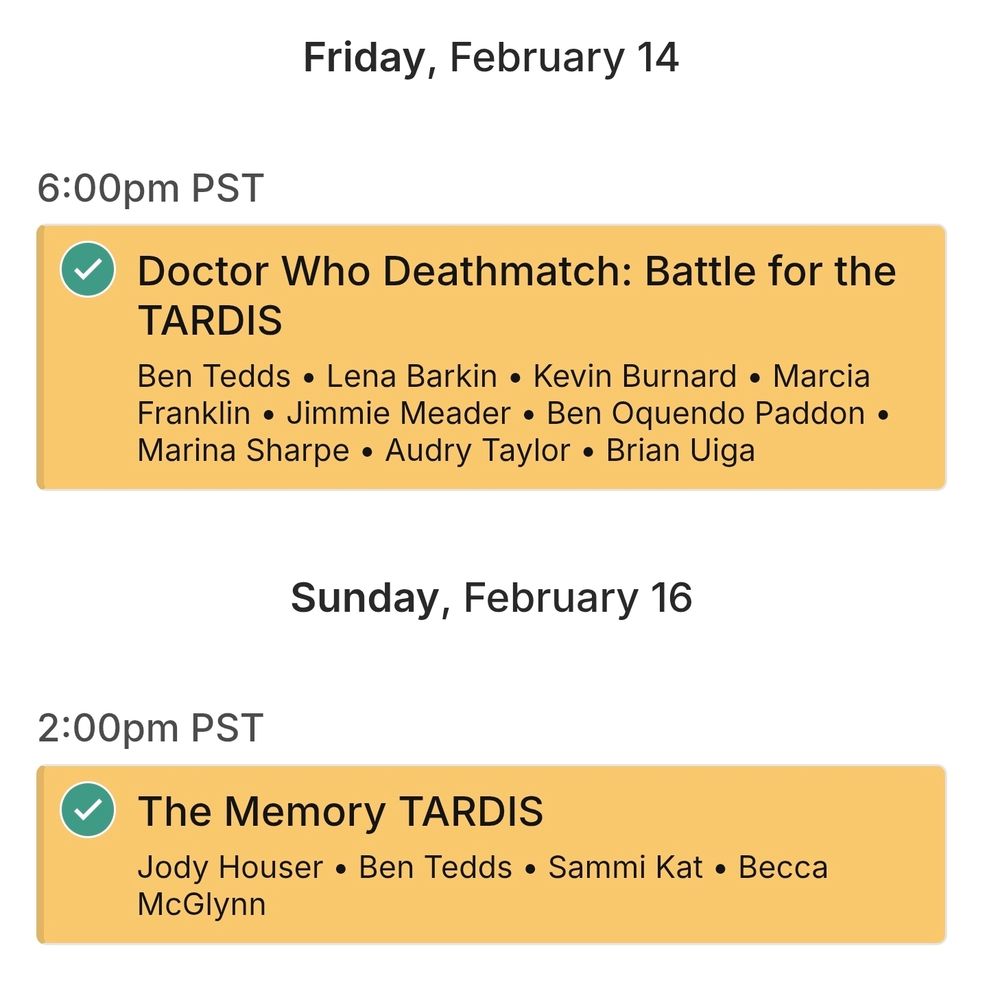987x1000 pixels.
Task: Select the 2:00pm PST time label
Action: point(150,725)
